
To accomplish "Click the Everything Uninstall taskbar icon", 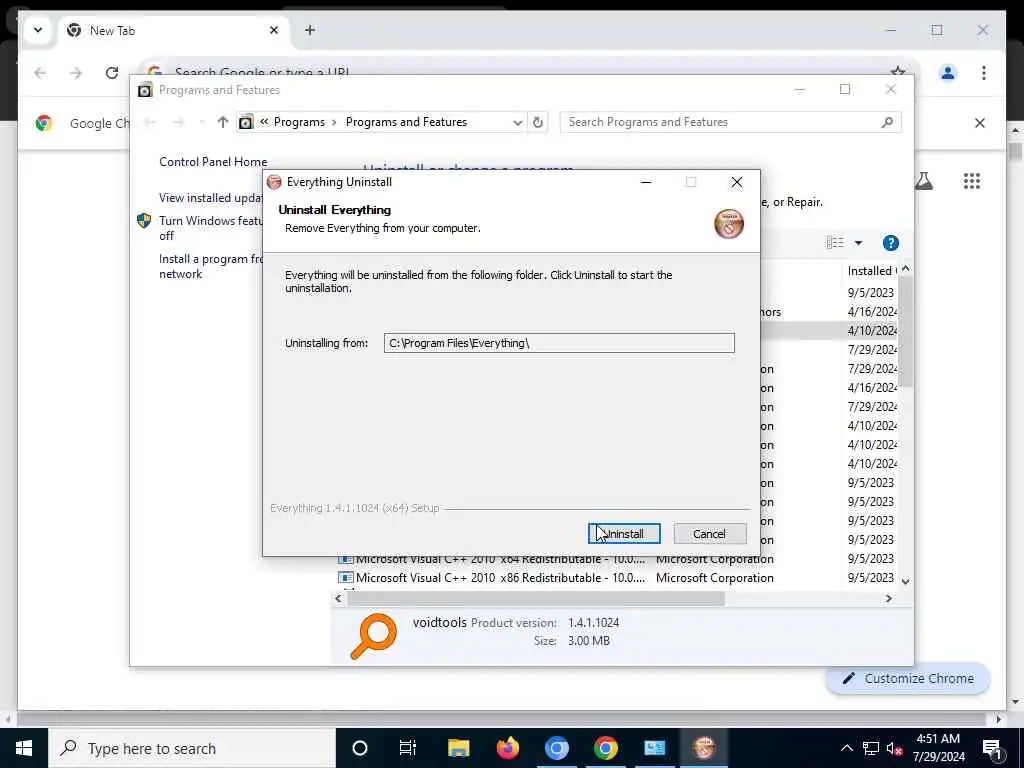I will (x=703, y=748).
